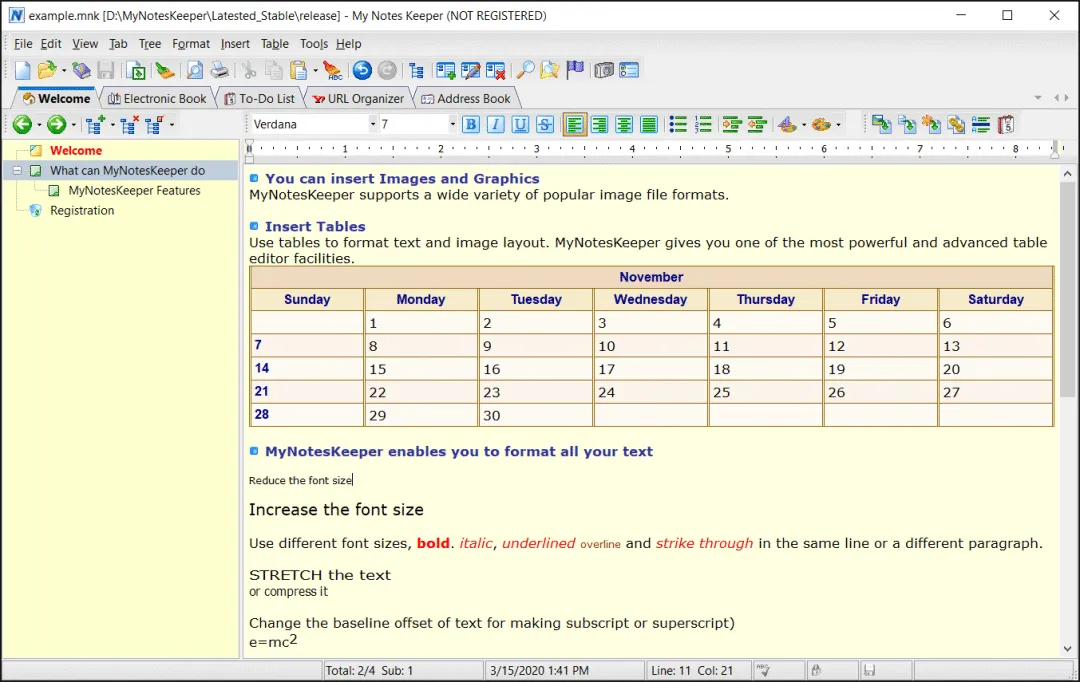Open the Find magnifier tool
The width and height of the screenshot is (1080, 682).
[524, 70]
